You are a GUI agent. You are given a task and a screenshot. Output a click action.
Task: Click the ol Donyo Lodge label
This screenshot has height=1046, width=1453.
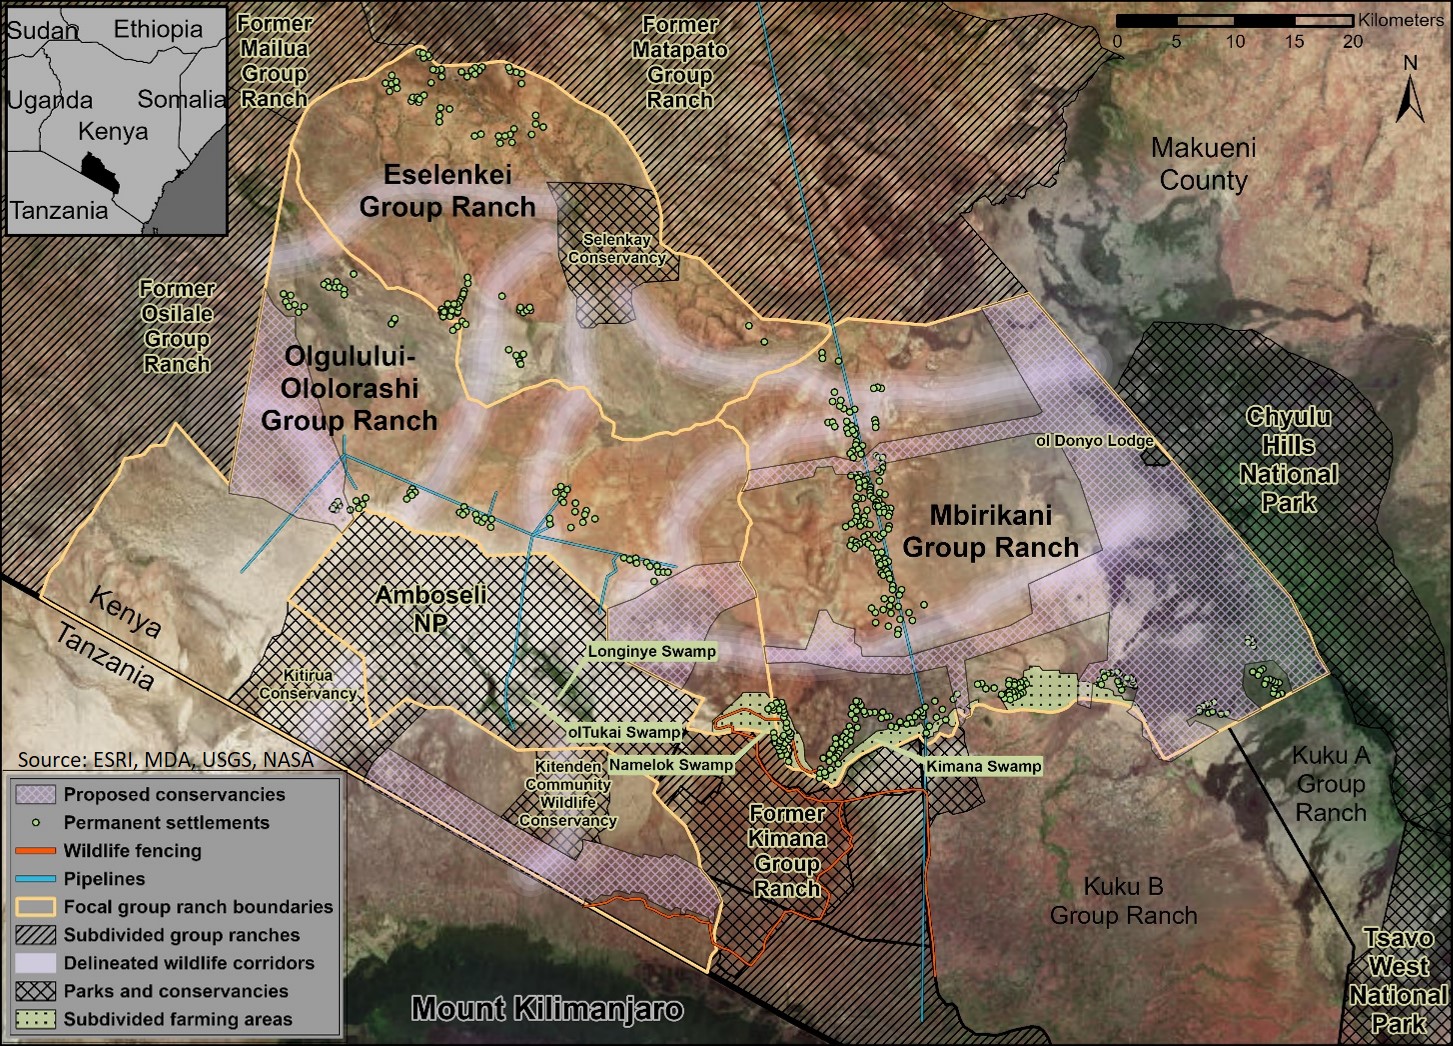point(1096,438)
